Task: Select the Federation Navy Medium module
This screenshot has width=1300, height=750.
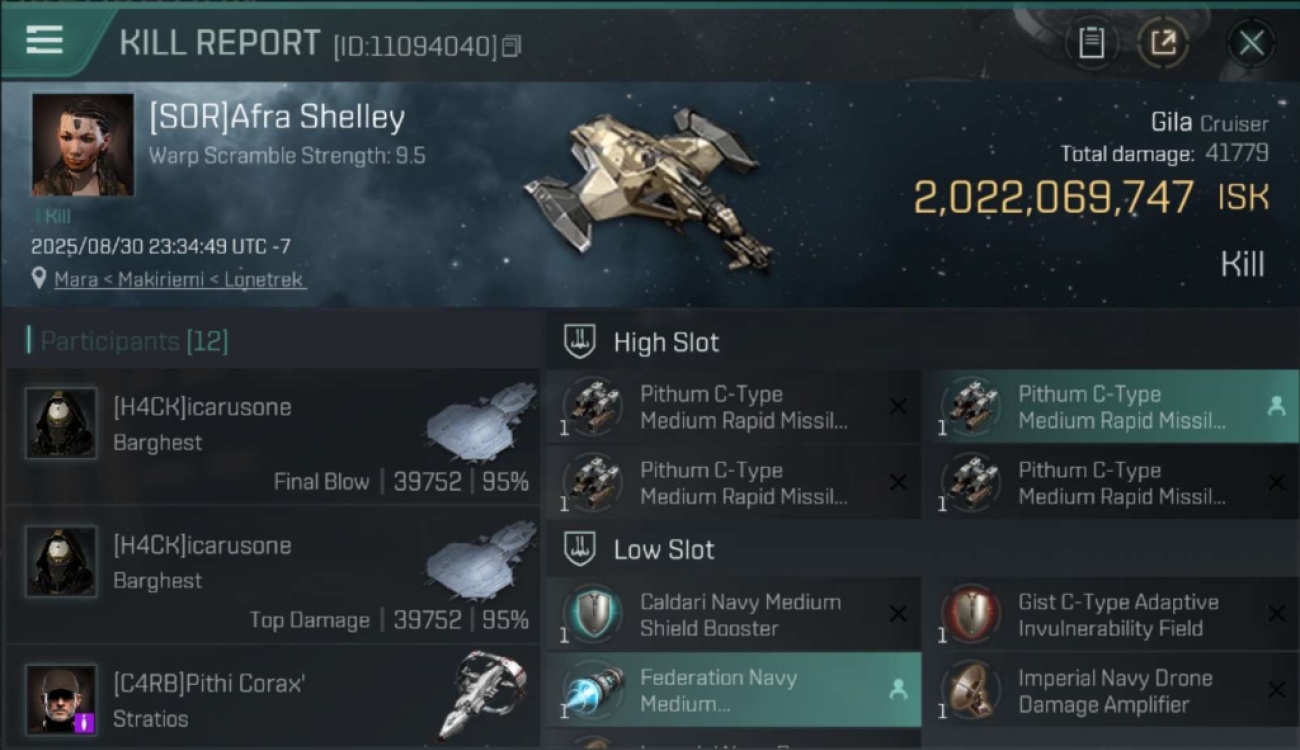Action: 733,690
